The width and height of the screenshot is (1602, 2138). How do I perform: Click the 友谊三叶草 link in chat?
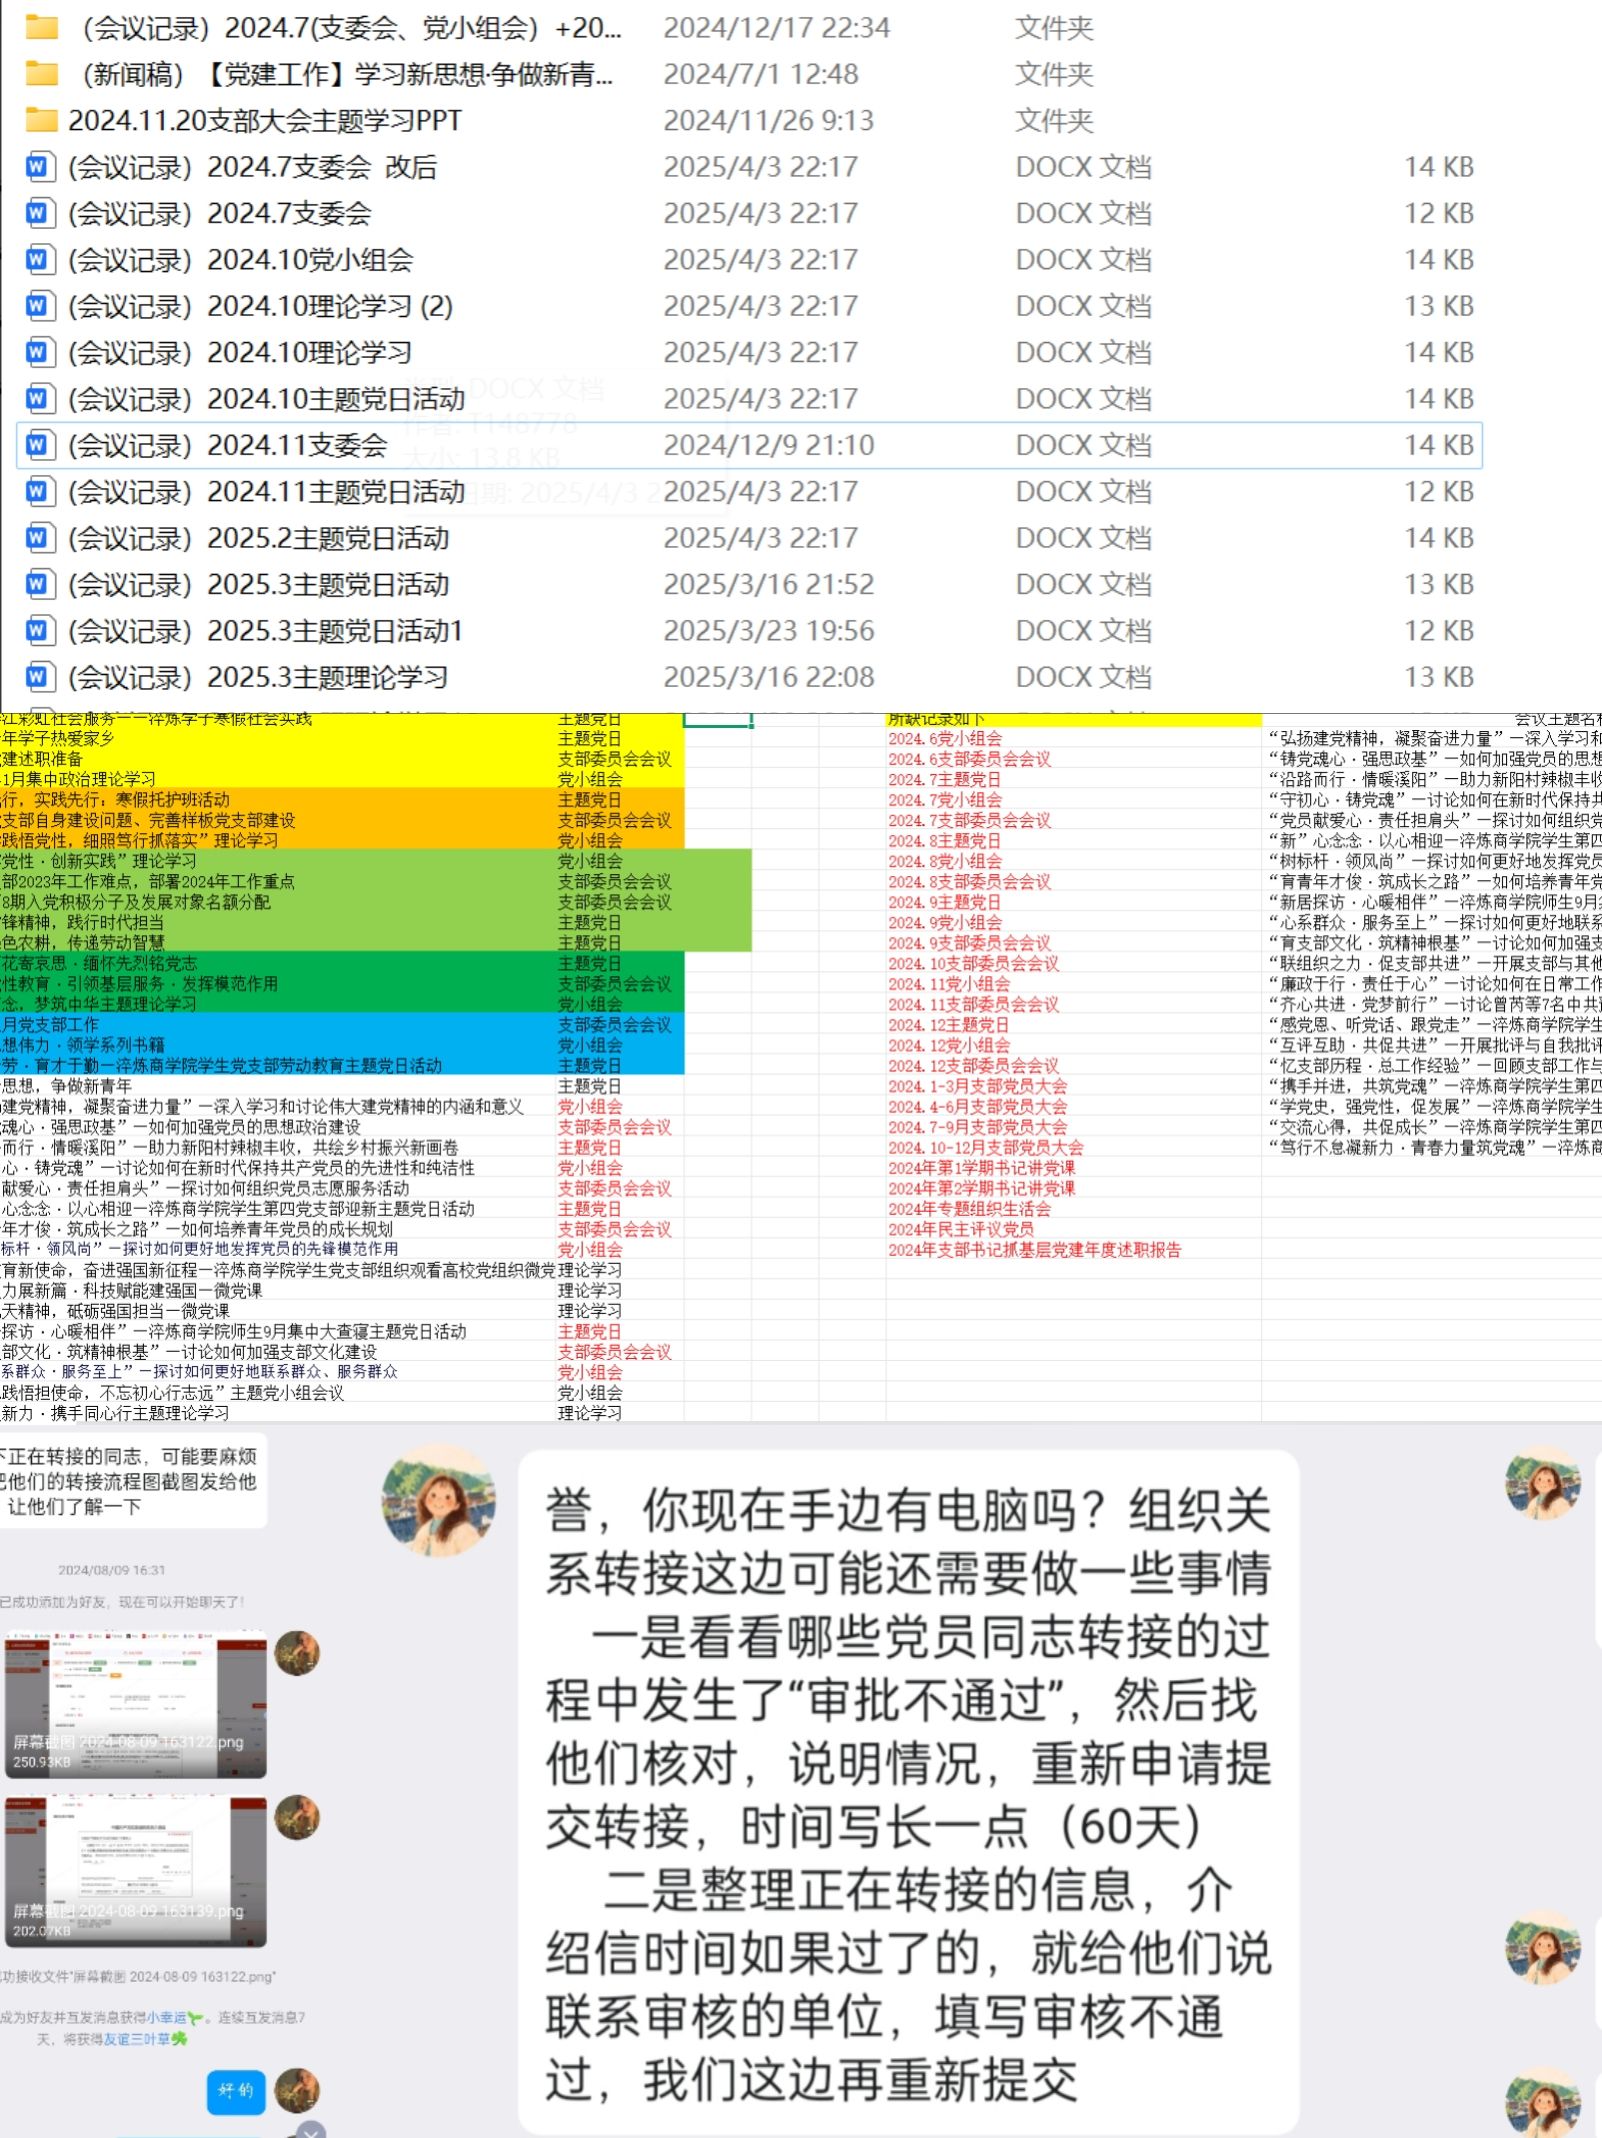click(x=136, y=2038)
